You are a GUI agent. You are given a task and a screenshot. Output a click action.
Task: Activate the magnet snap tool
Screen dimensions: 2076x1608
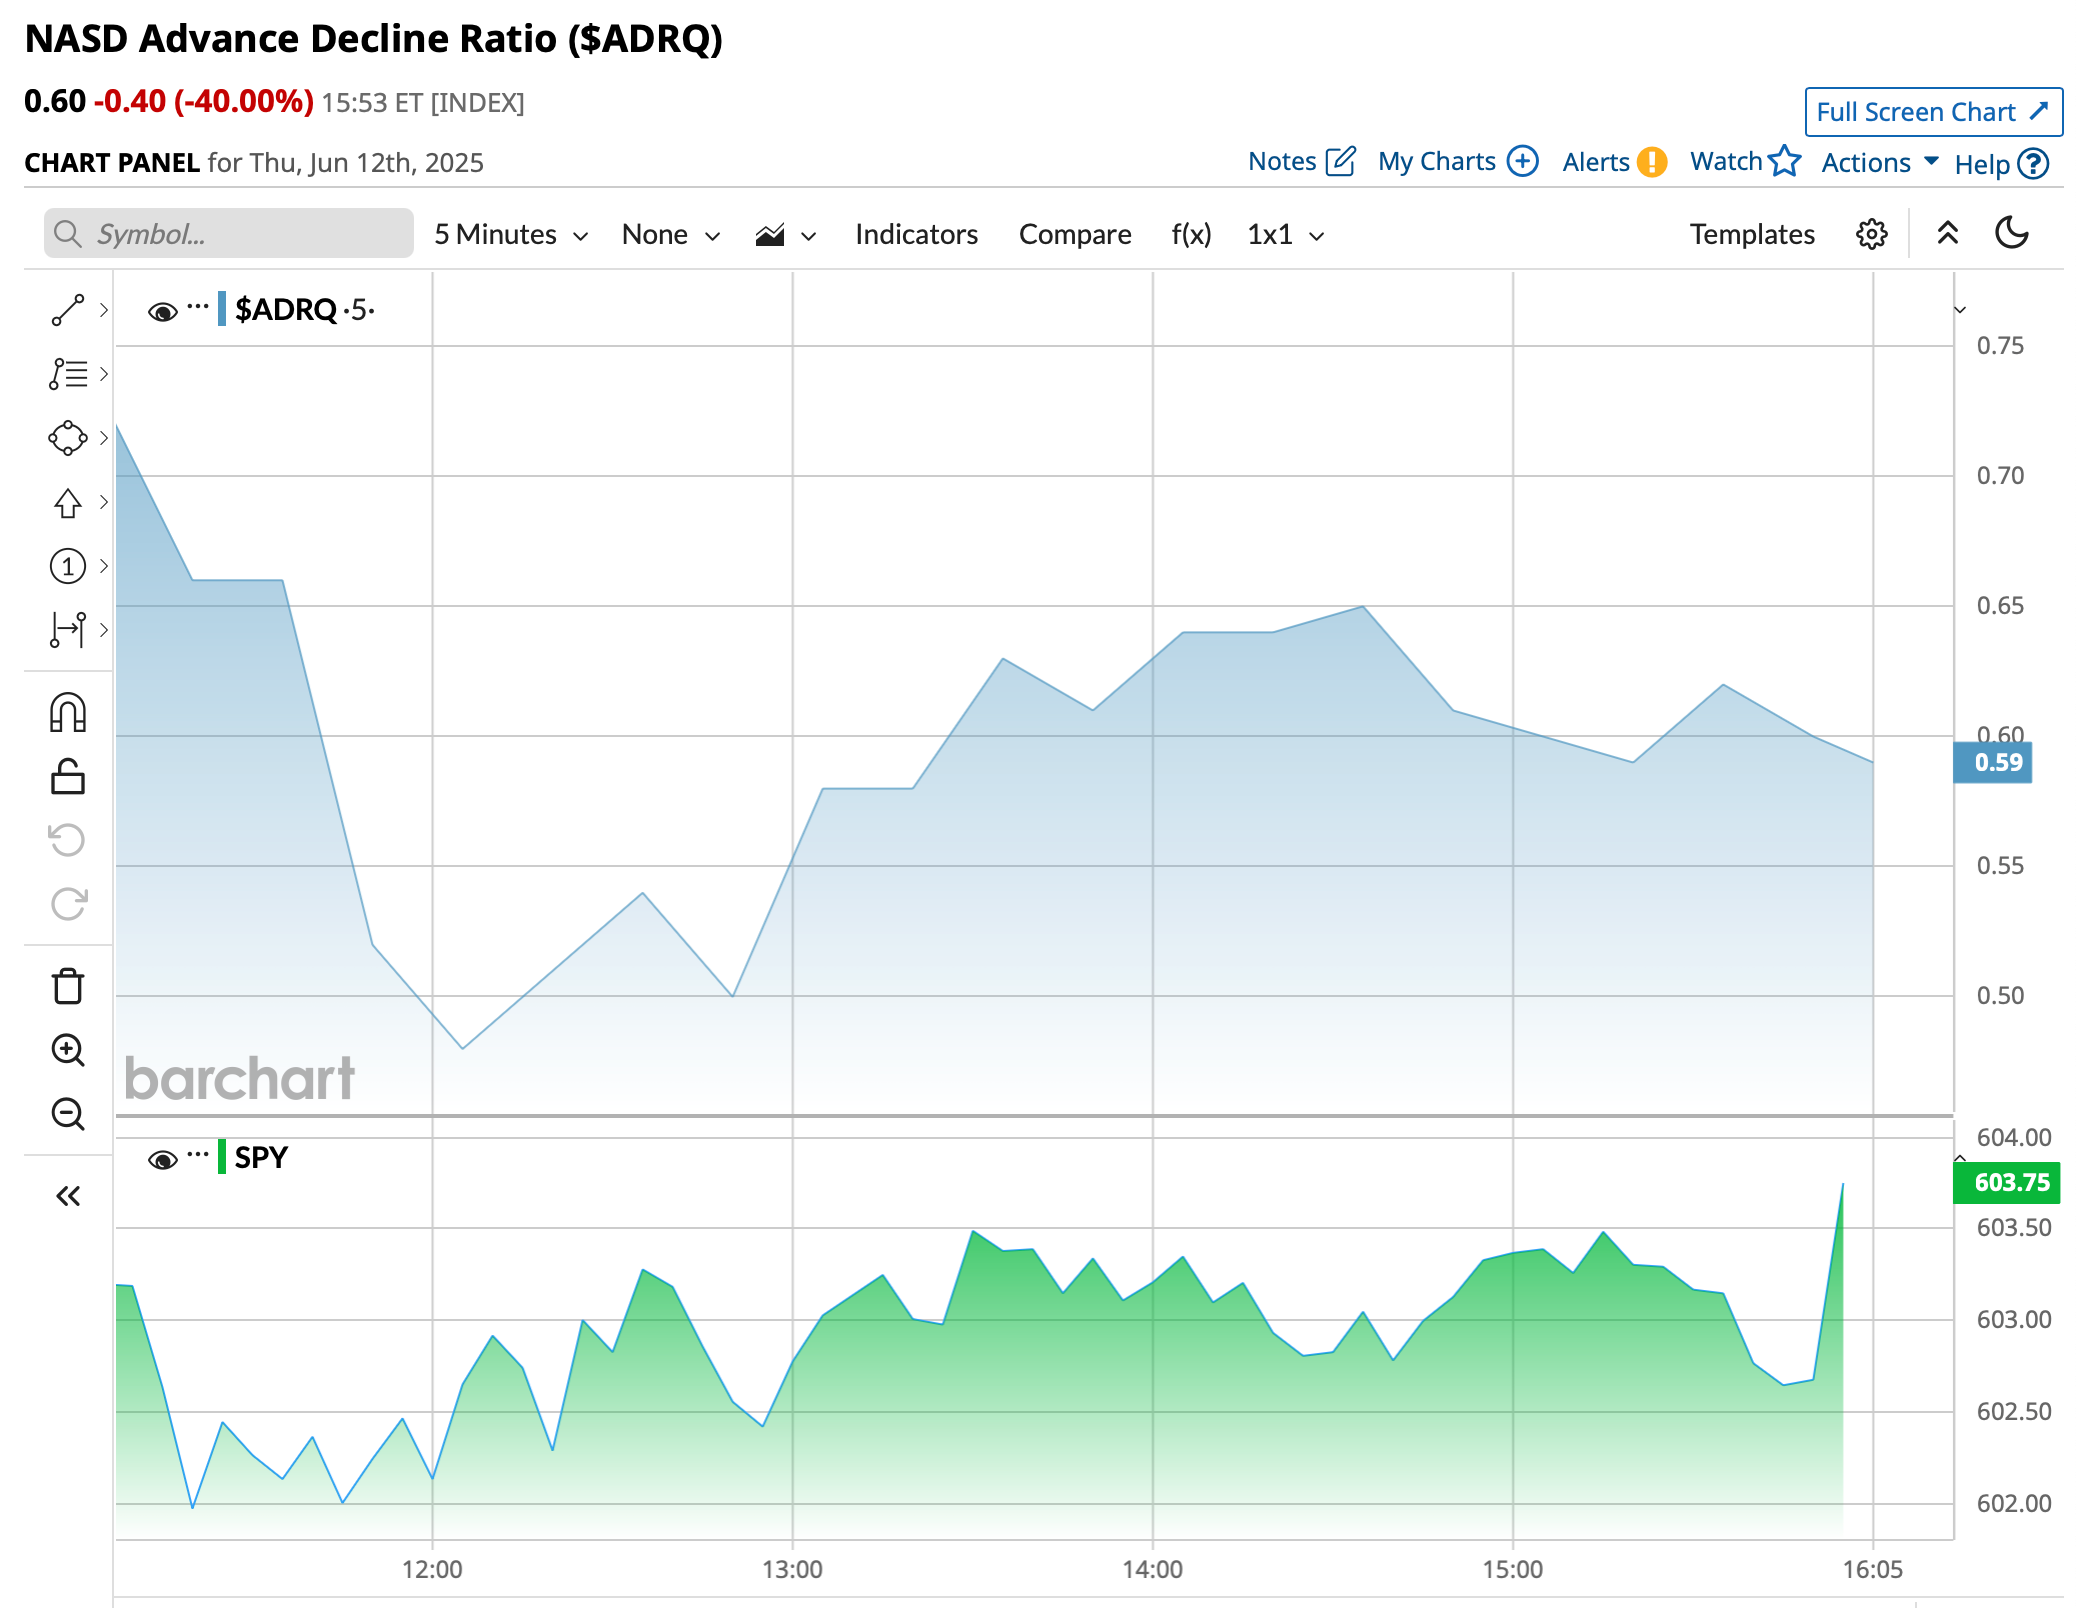click(x=67, y=713)
